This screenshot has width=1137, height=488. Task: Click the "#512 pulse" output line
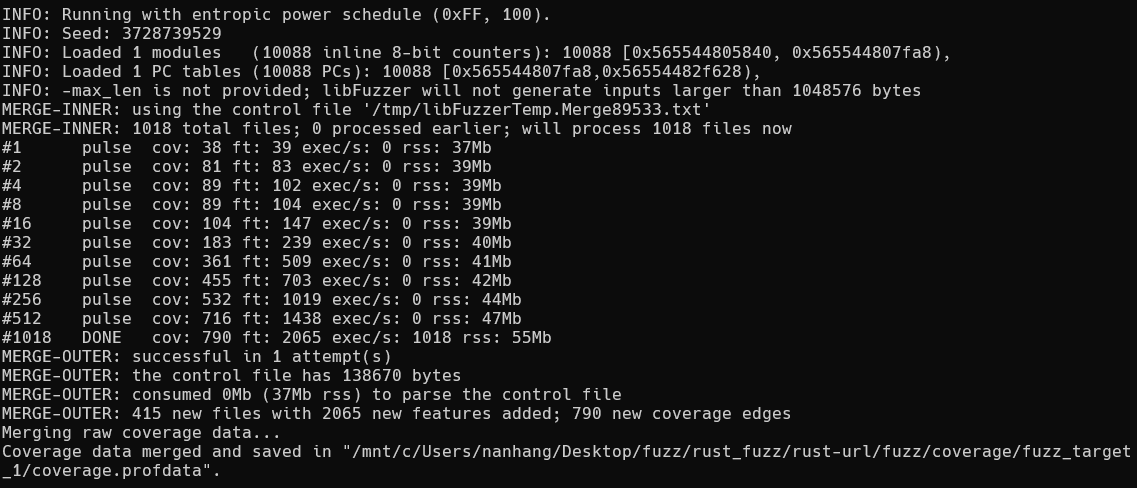click(x=256, y=318)
